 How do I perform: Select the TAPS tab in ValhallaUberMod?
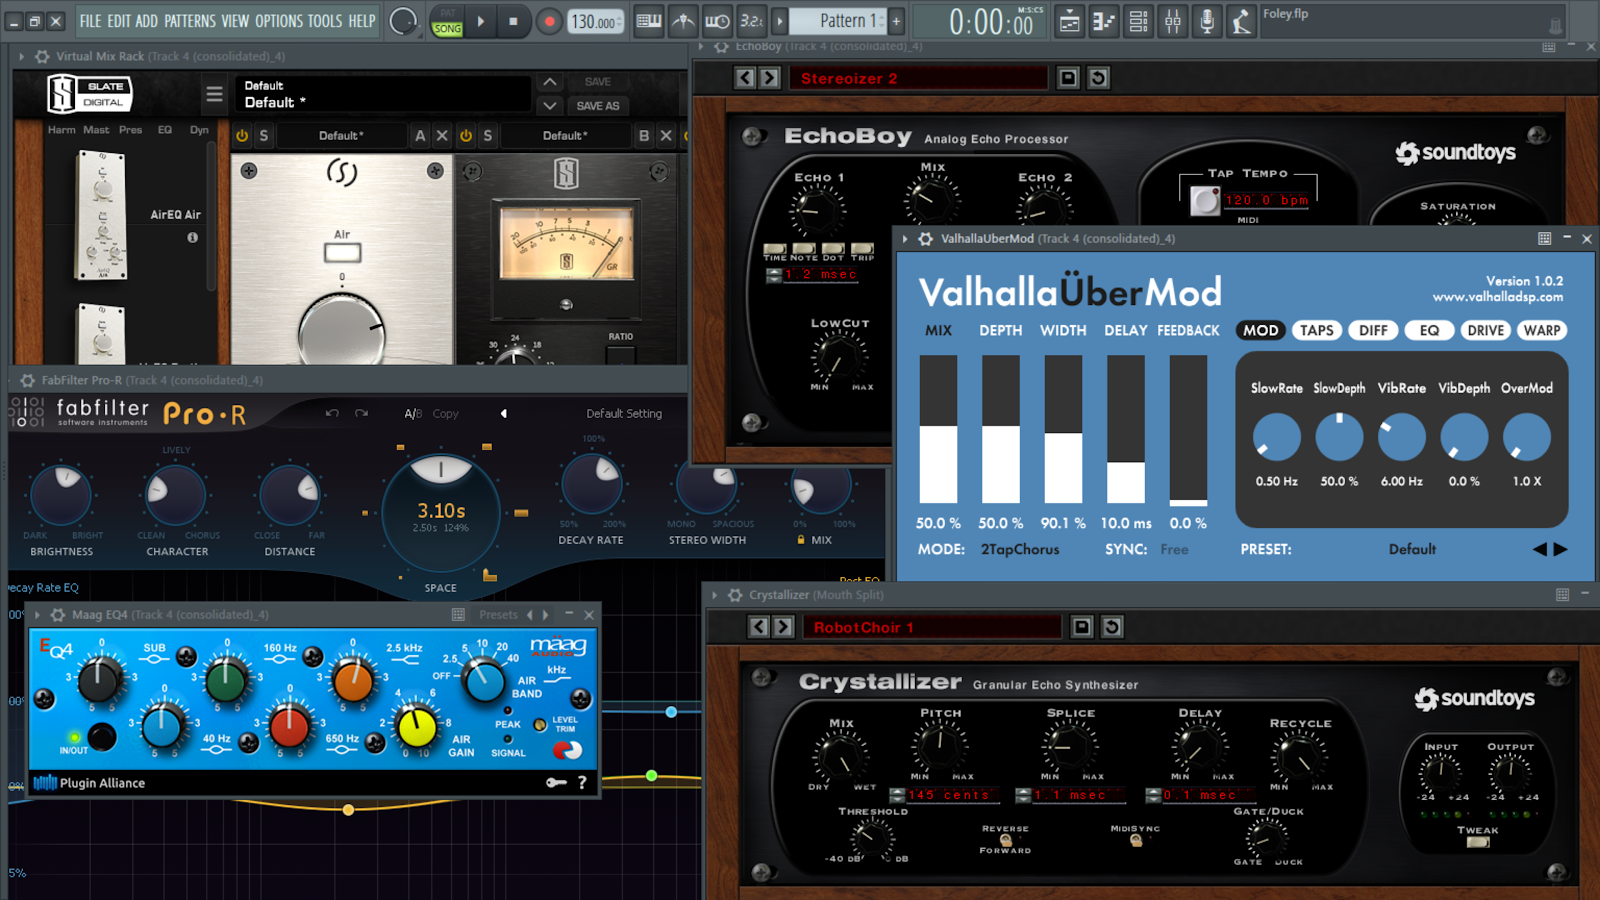coord(1316,331)
